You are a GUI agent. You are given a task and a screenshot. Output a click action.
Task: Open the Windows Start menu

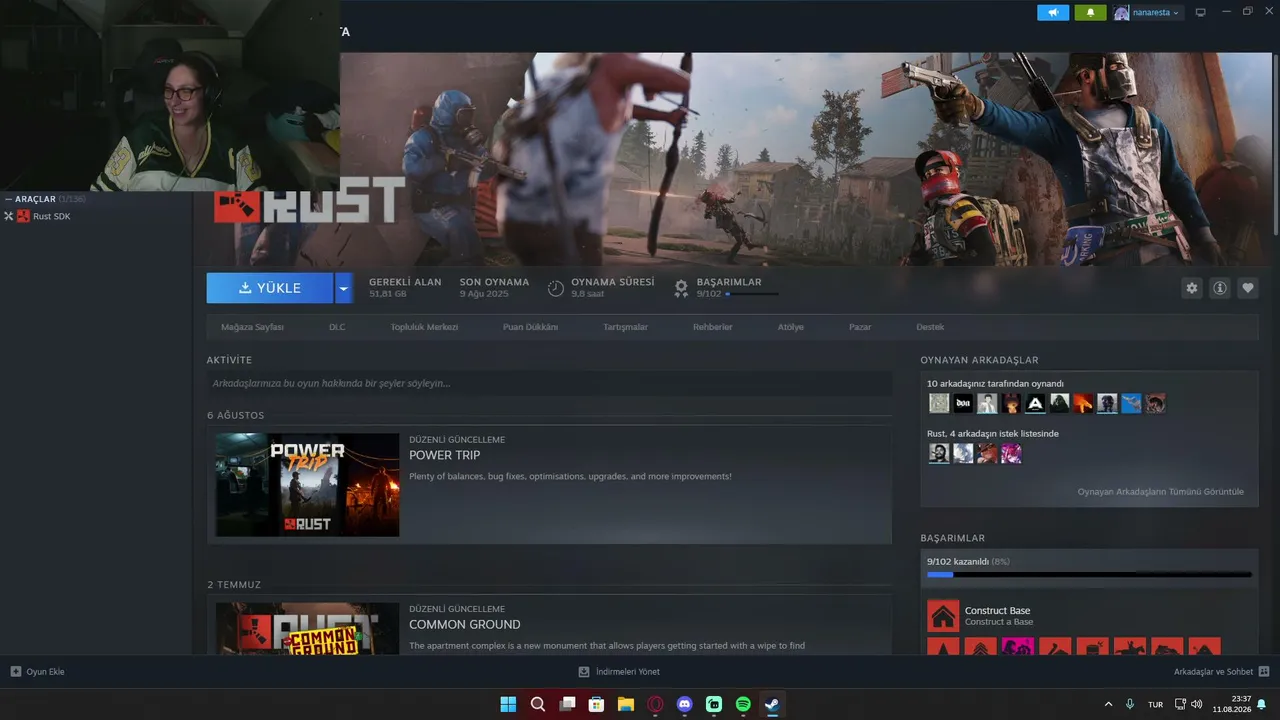click(x=508, y=704)
